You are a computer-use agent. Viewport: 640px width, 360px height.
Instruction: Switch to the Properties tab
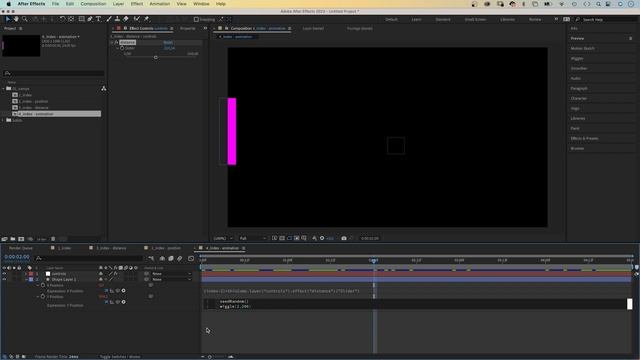tap(188, 29)
